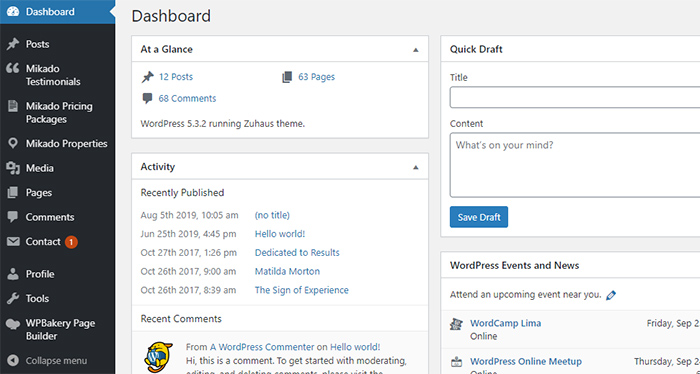The width and height of the screenshot is (700, 374).
Task: Click the Tools wrench icon
Action: [x=13, y=298]
